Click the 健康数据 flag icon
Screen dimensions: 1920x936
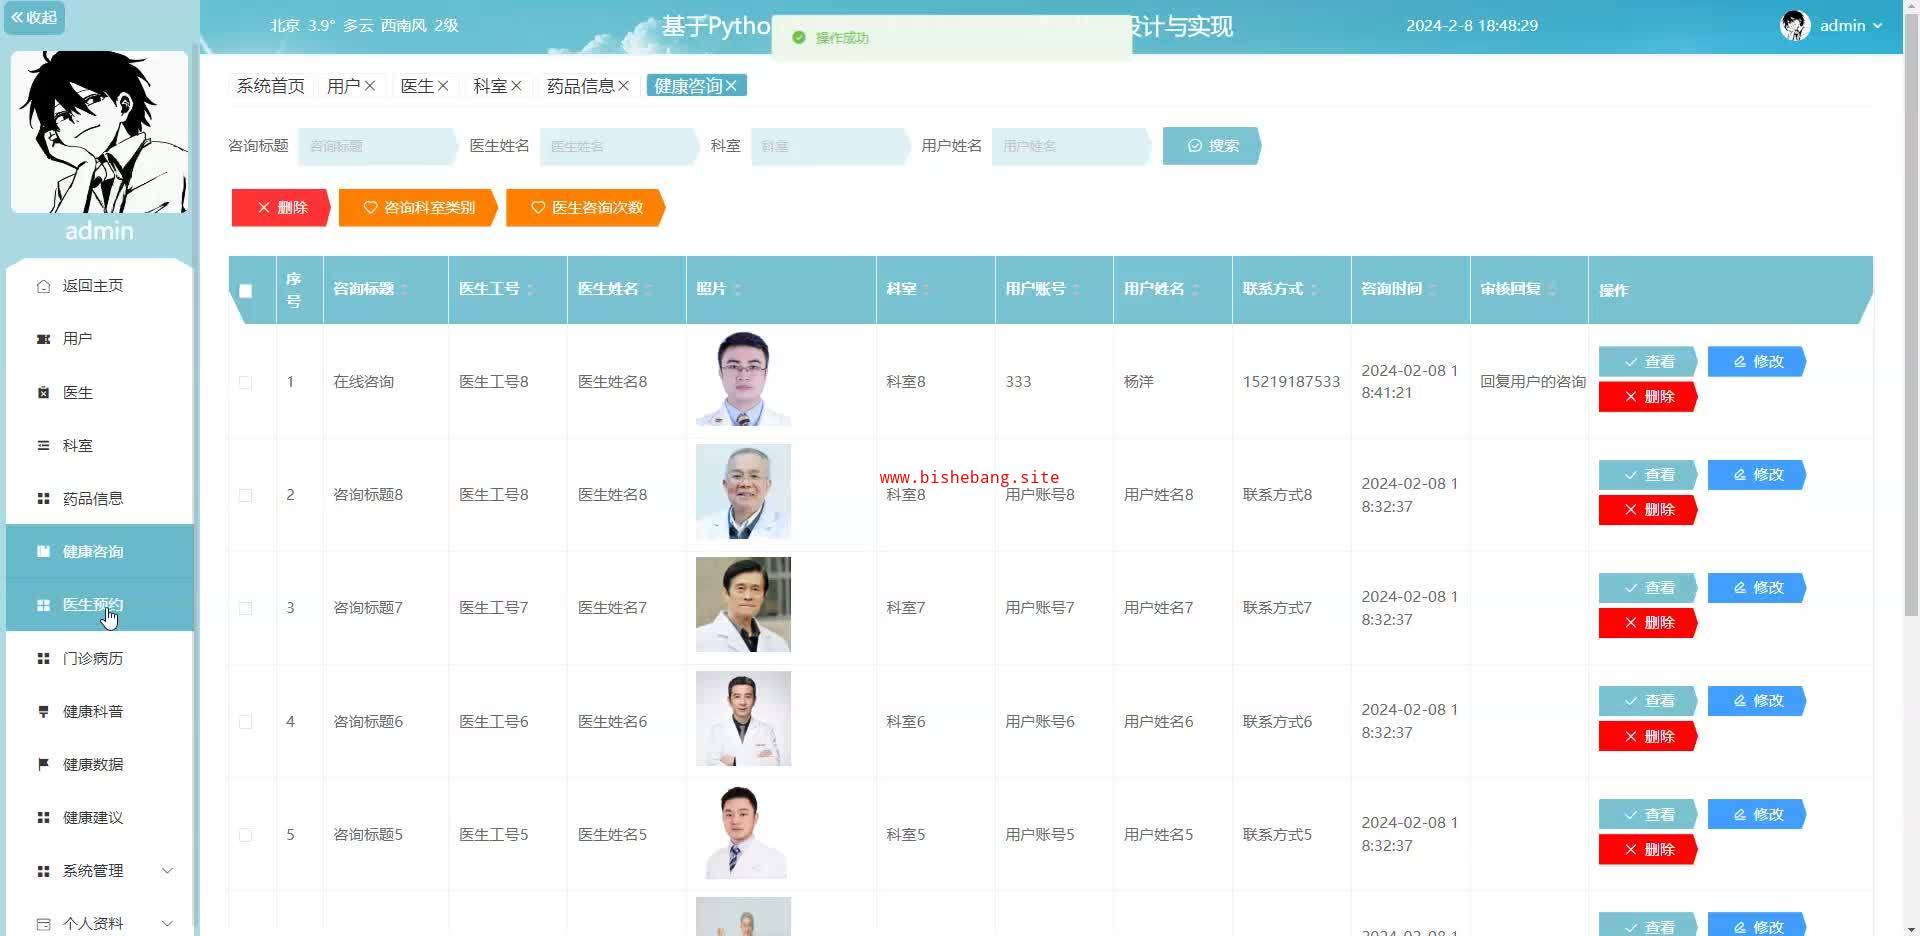coord(43,764)
